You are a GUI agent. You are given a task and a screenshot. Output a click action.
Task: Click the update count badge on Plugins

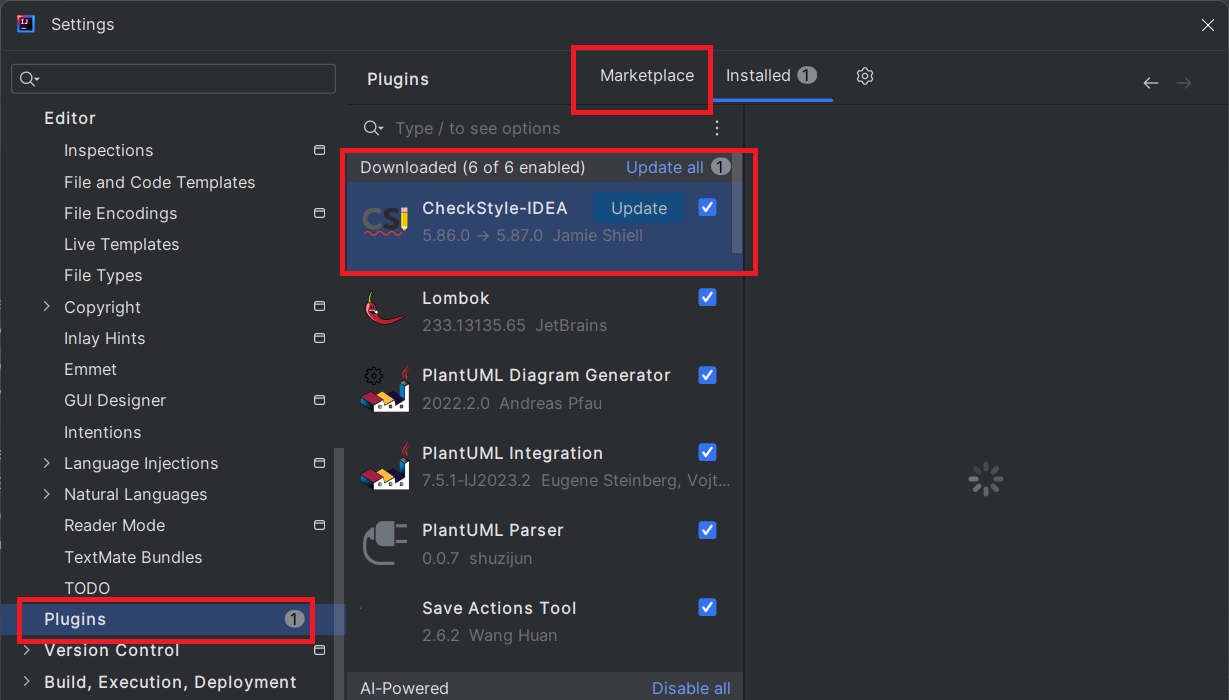(294, 619)
